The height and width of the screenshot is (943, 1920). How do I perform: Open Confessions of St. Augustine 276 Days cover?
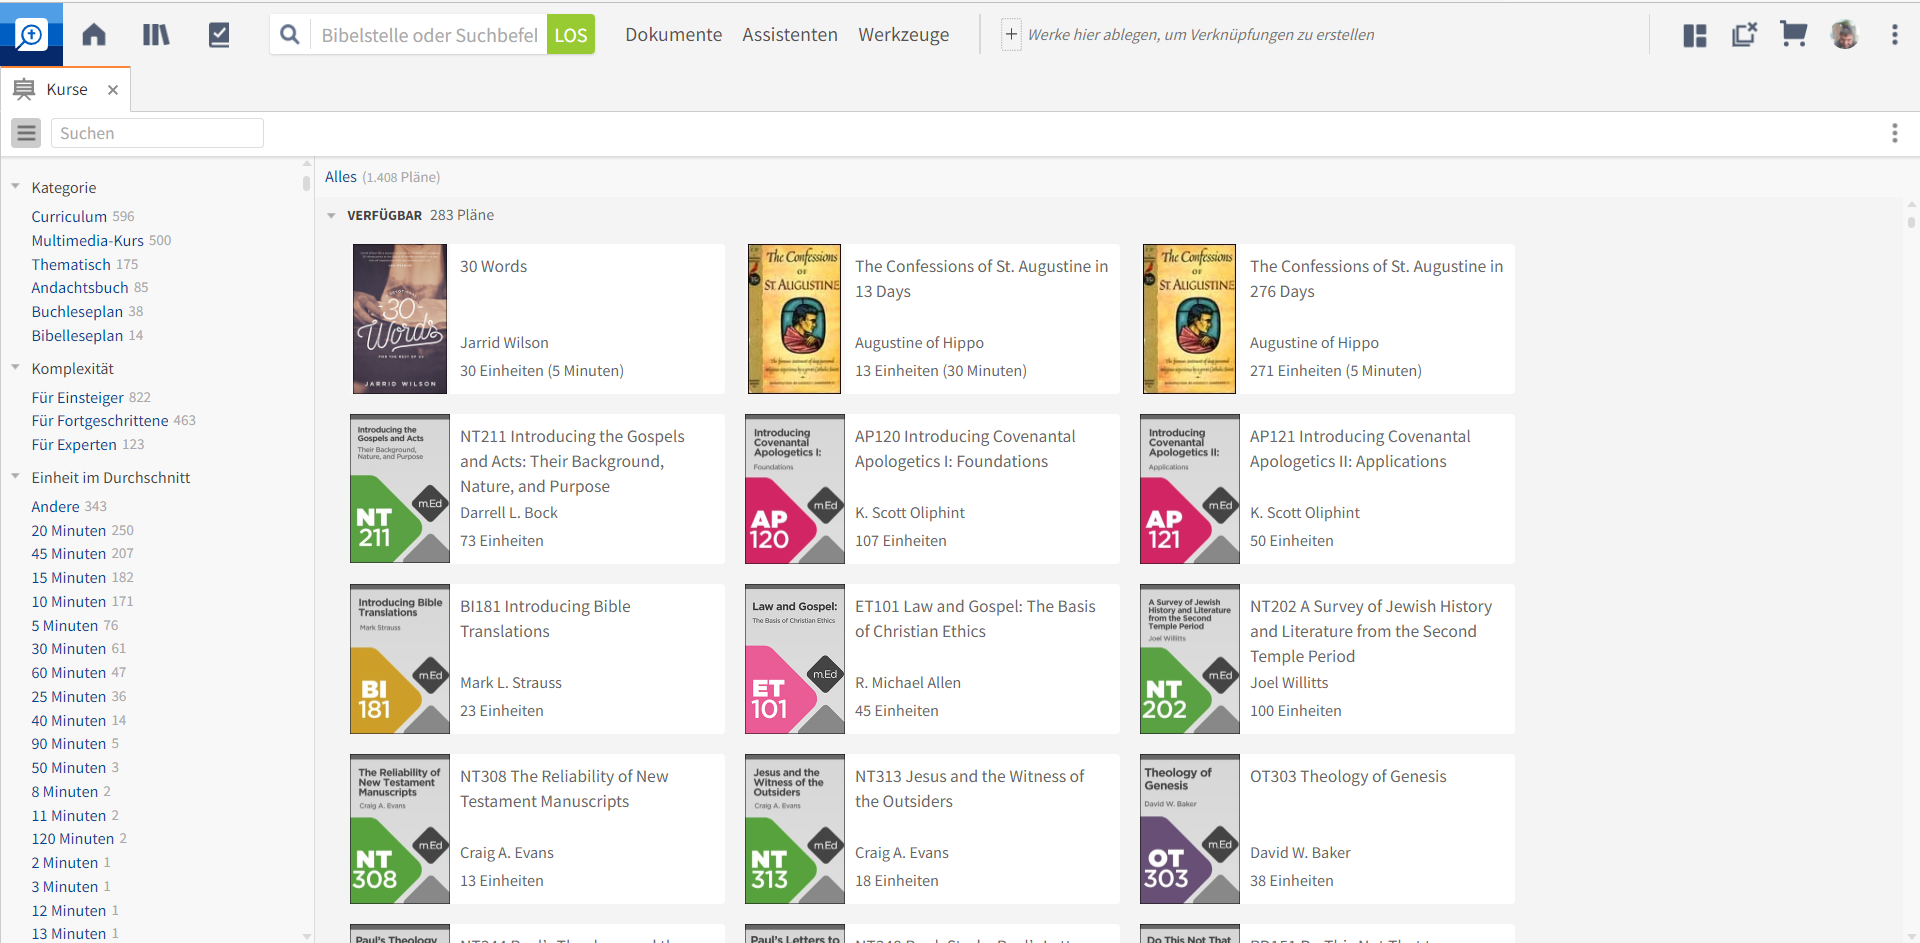pos(1189,319)
